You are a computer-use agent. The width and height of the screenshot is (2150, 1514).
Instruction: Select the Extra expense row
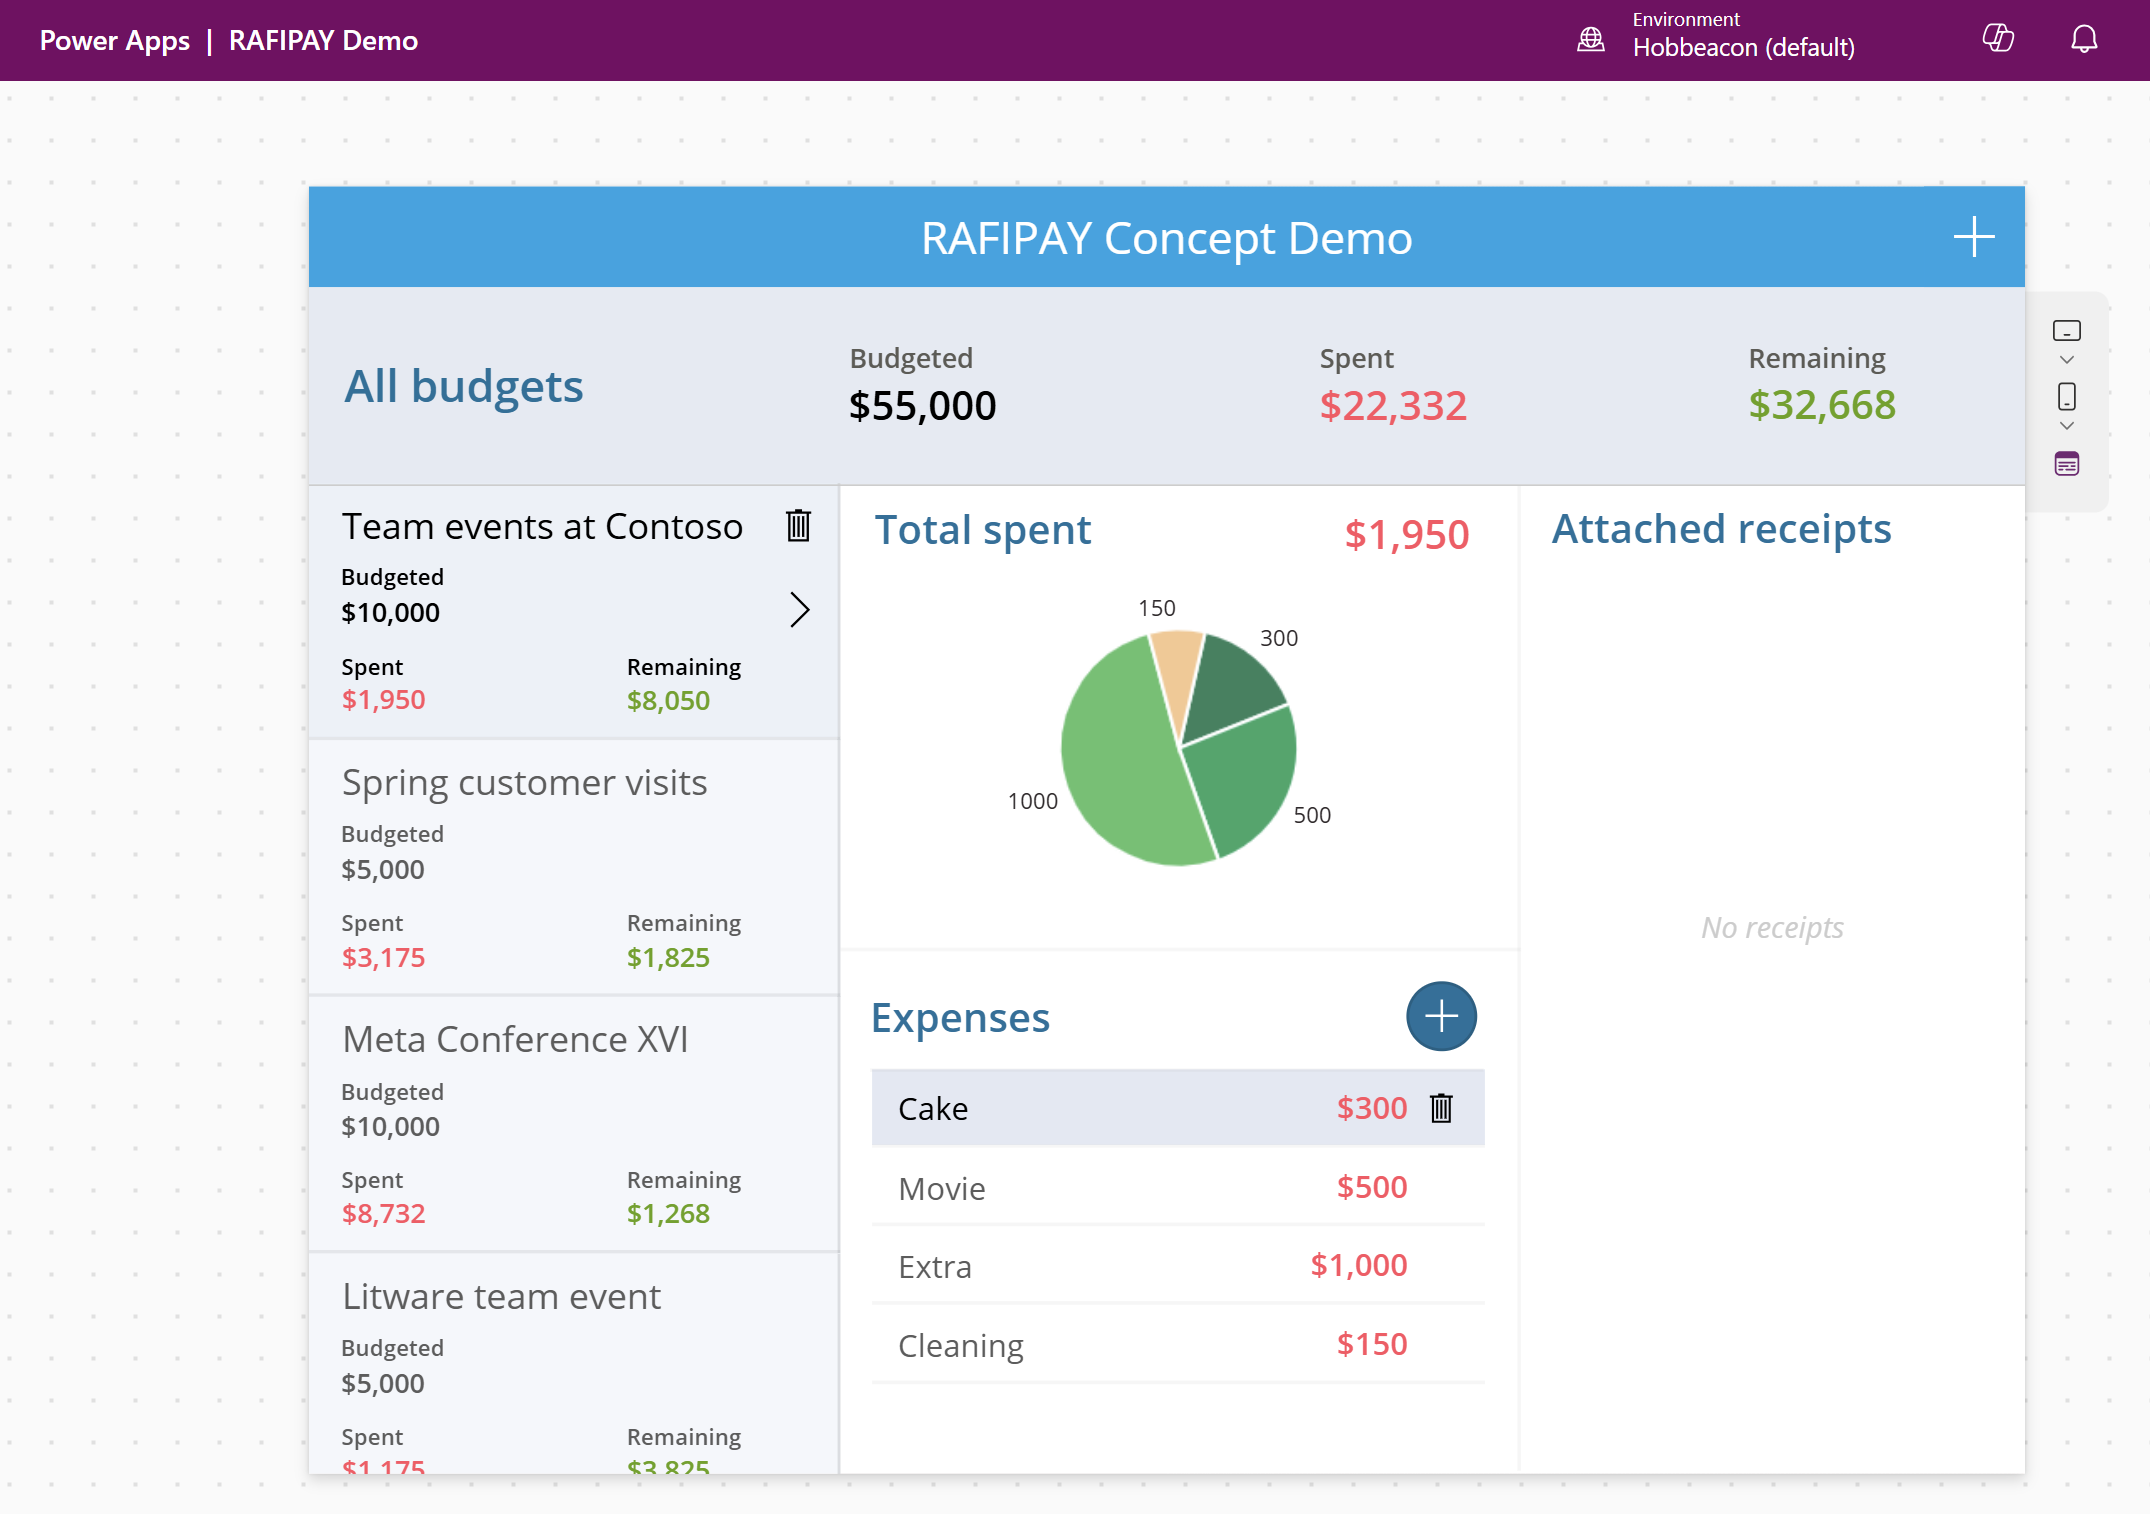pos(1178,1266)
